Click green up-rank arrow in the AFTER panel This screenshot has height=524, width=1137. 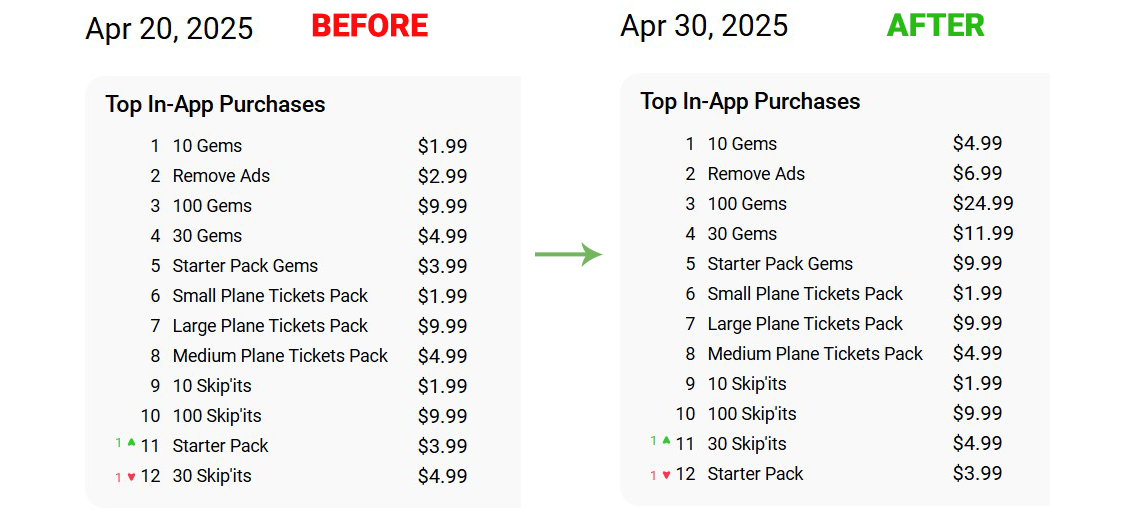[666, 440]
